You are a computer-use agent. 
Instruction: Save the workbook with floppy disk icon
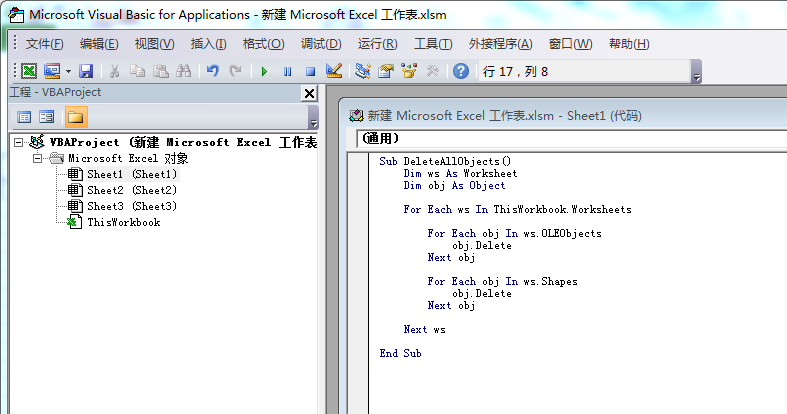[86, 71]
